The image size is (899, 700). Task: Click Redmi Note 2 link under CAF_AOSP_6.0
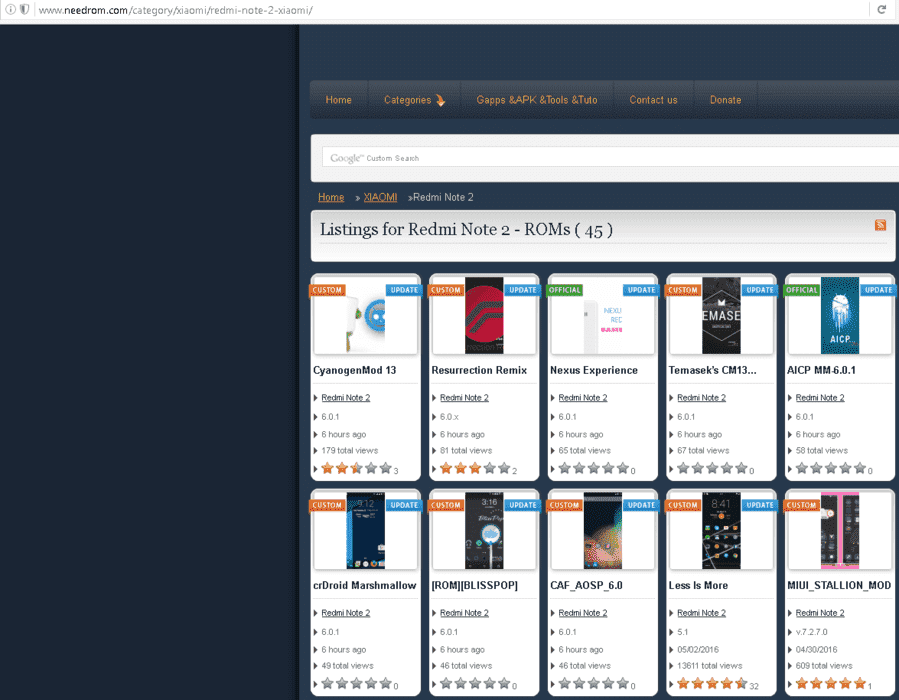pos(583,613)
